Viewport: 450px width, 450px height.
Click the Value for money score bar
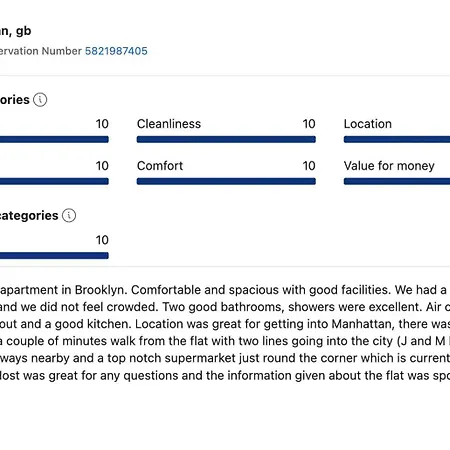point(397,181)
